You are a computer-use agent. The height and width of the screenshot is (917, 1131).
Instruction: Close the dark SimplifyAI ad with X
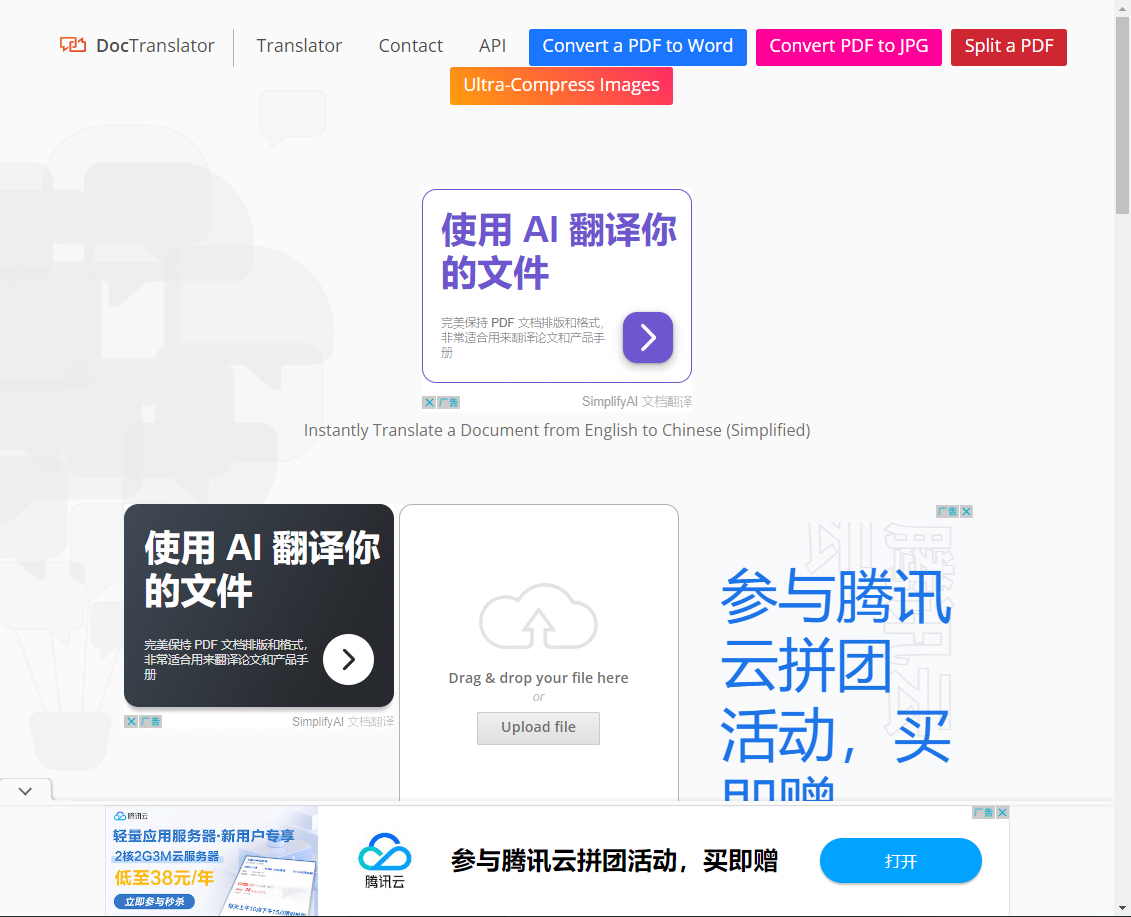(131, 721)
